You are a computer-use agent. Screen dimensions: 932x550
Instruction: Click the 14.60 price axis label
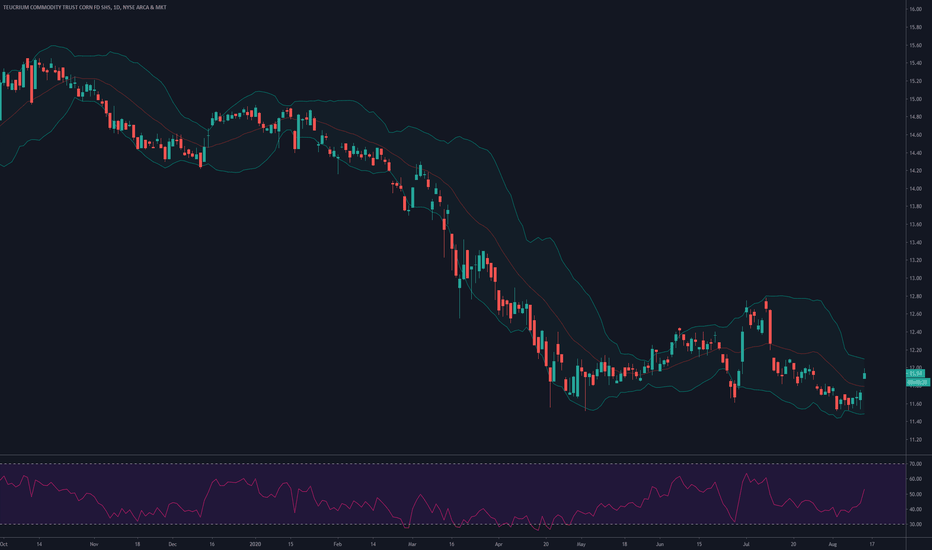(x=915, y=135)
